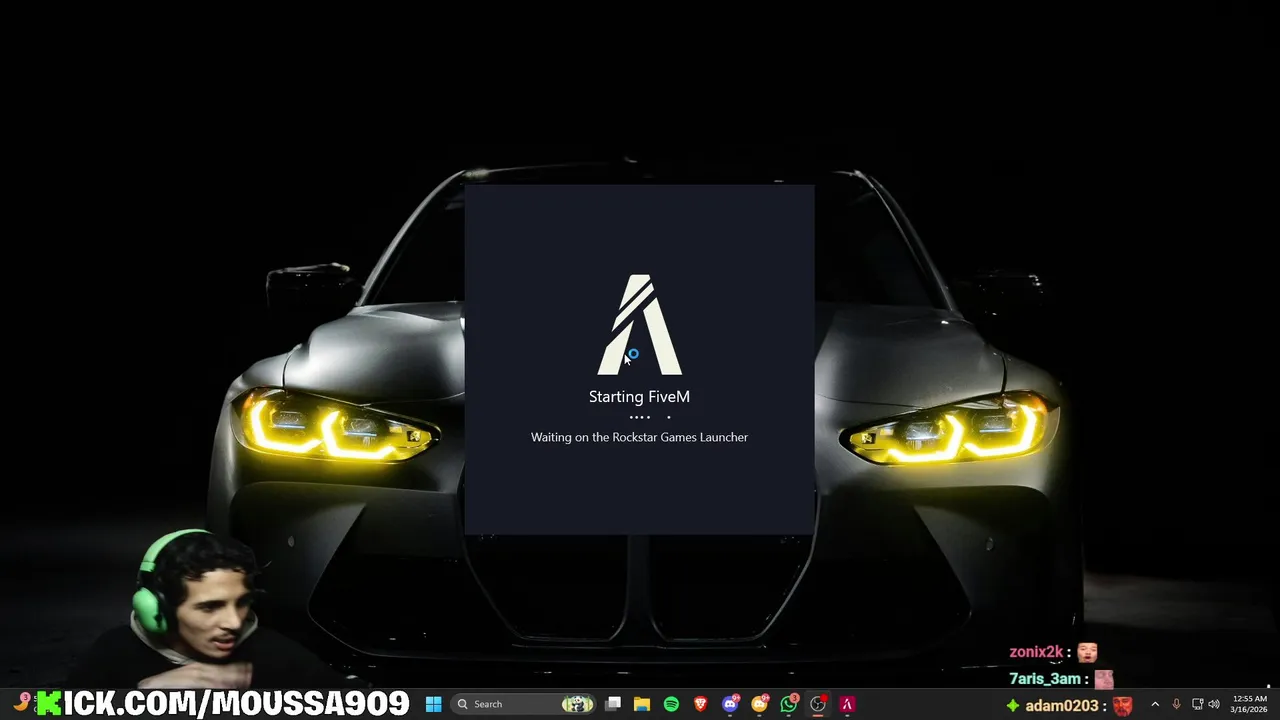Image resolution: width=1280 pixels, height=720 pixels.
Task: Click the microphone tray icon
Action: 1176,704
